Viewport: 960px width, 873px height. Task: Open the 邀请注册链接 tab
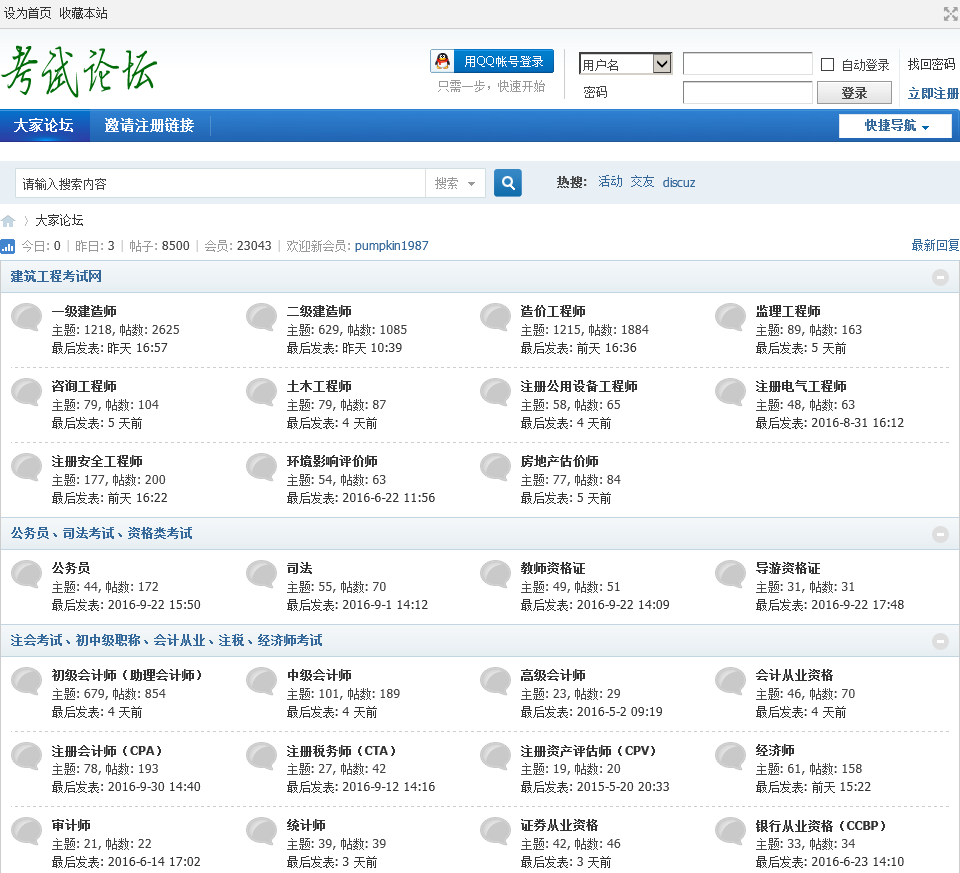point(149,126)
